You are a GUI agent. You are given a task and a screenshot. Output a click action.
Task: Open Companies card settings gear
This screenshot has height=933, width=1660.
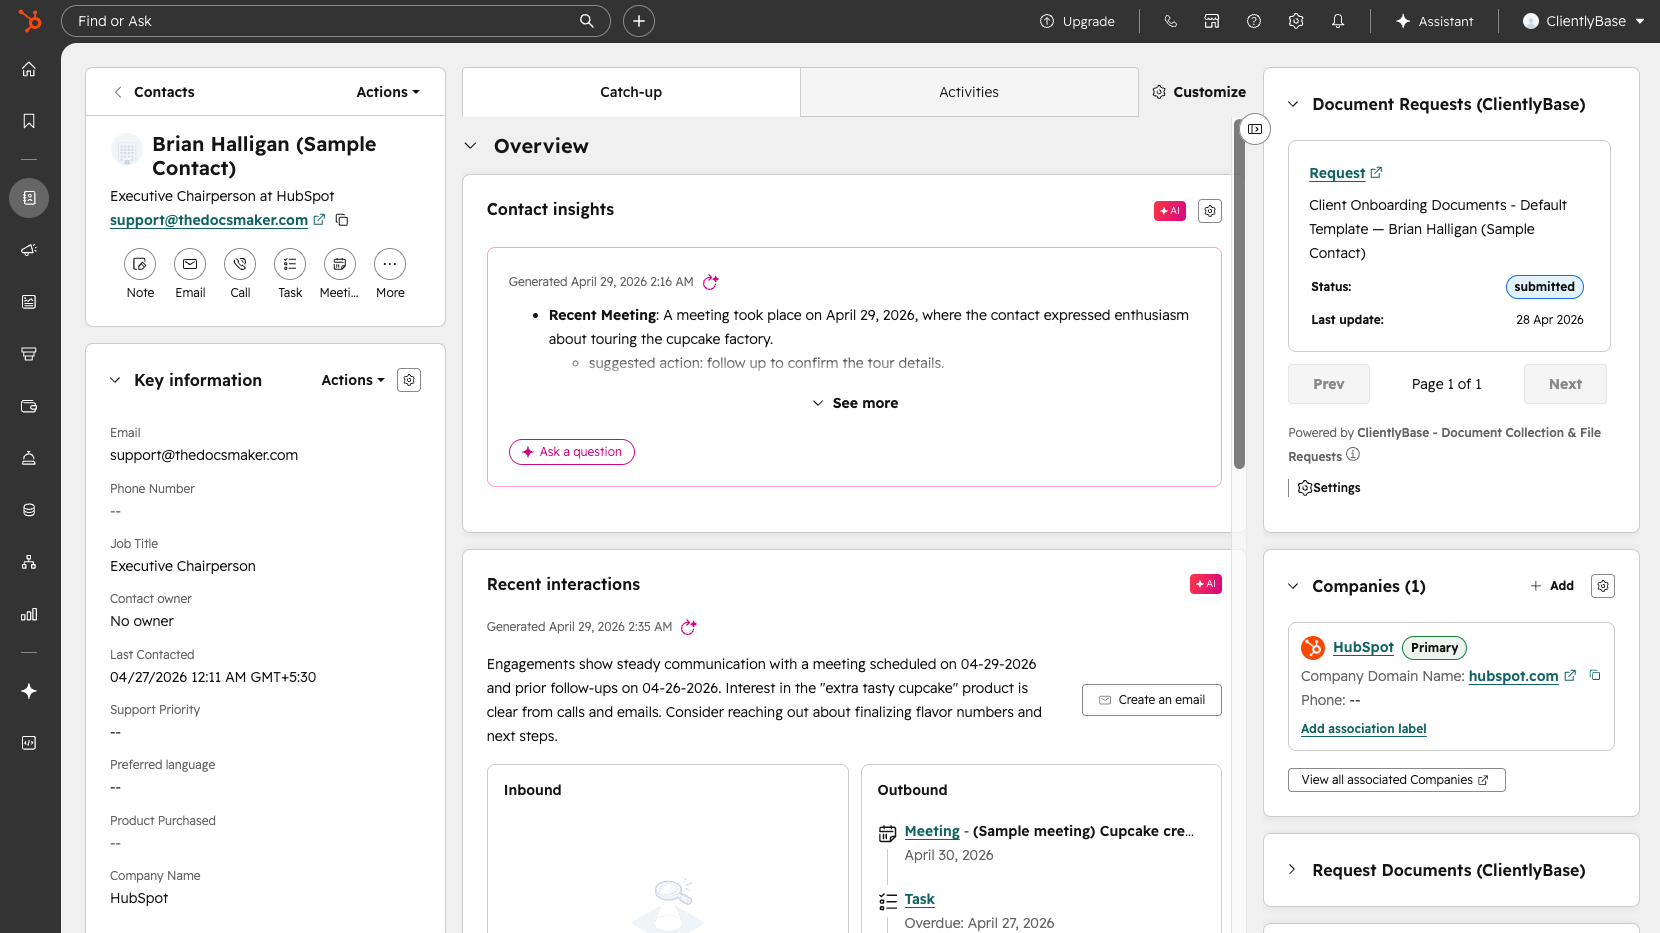[1603, 586]
